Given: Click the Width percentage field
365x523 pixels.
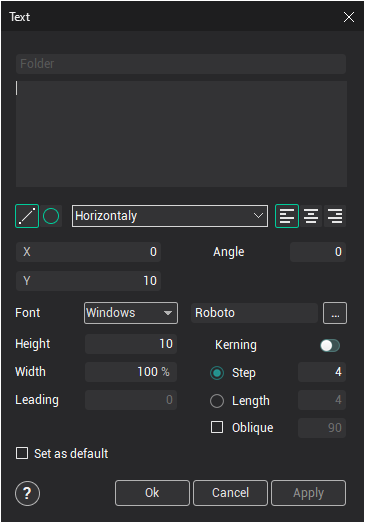Looking at the screenshot, I should tap(131, 372).
